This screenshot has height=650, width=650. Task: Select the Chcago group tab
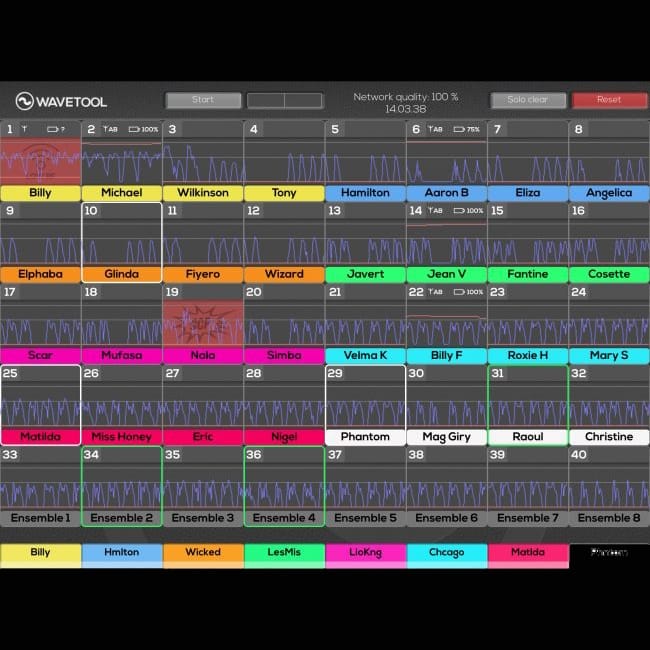[447, 555]
